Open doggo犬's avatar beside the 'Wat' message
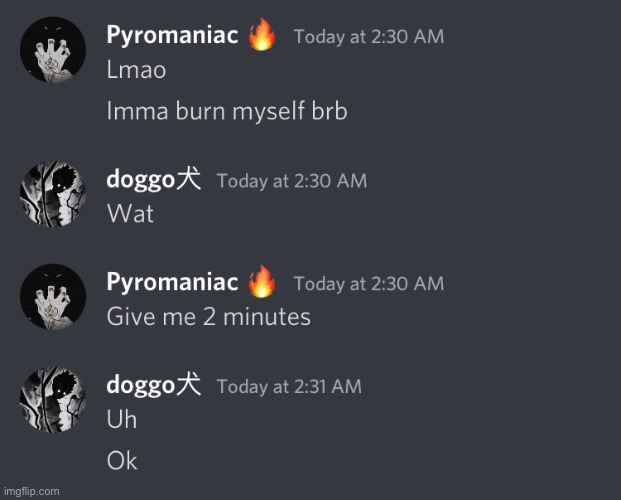The width and height of the screenshot is (621, 500). coord(53,194)
